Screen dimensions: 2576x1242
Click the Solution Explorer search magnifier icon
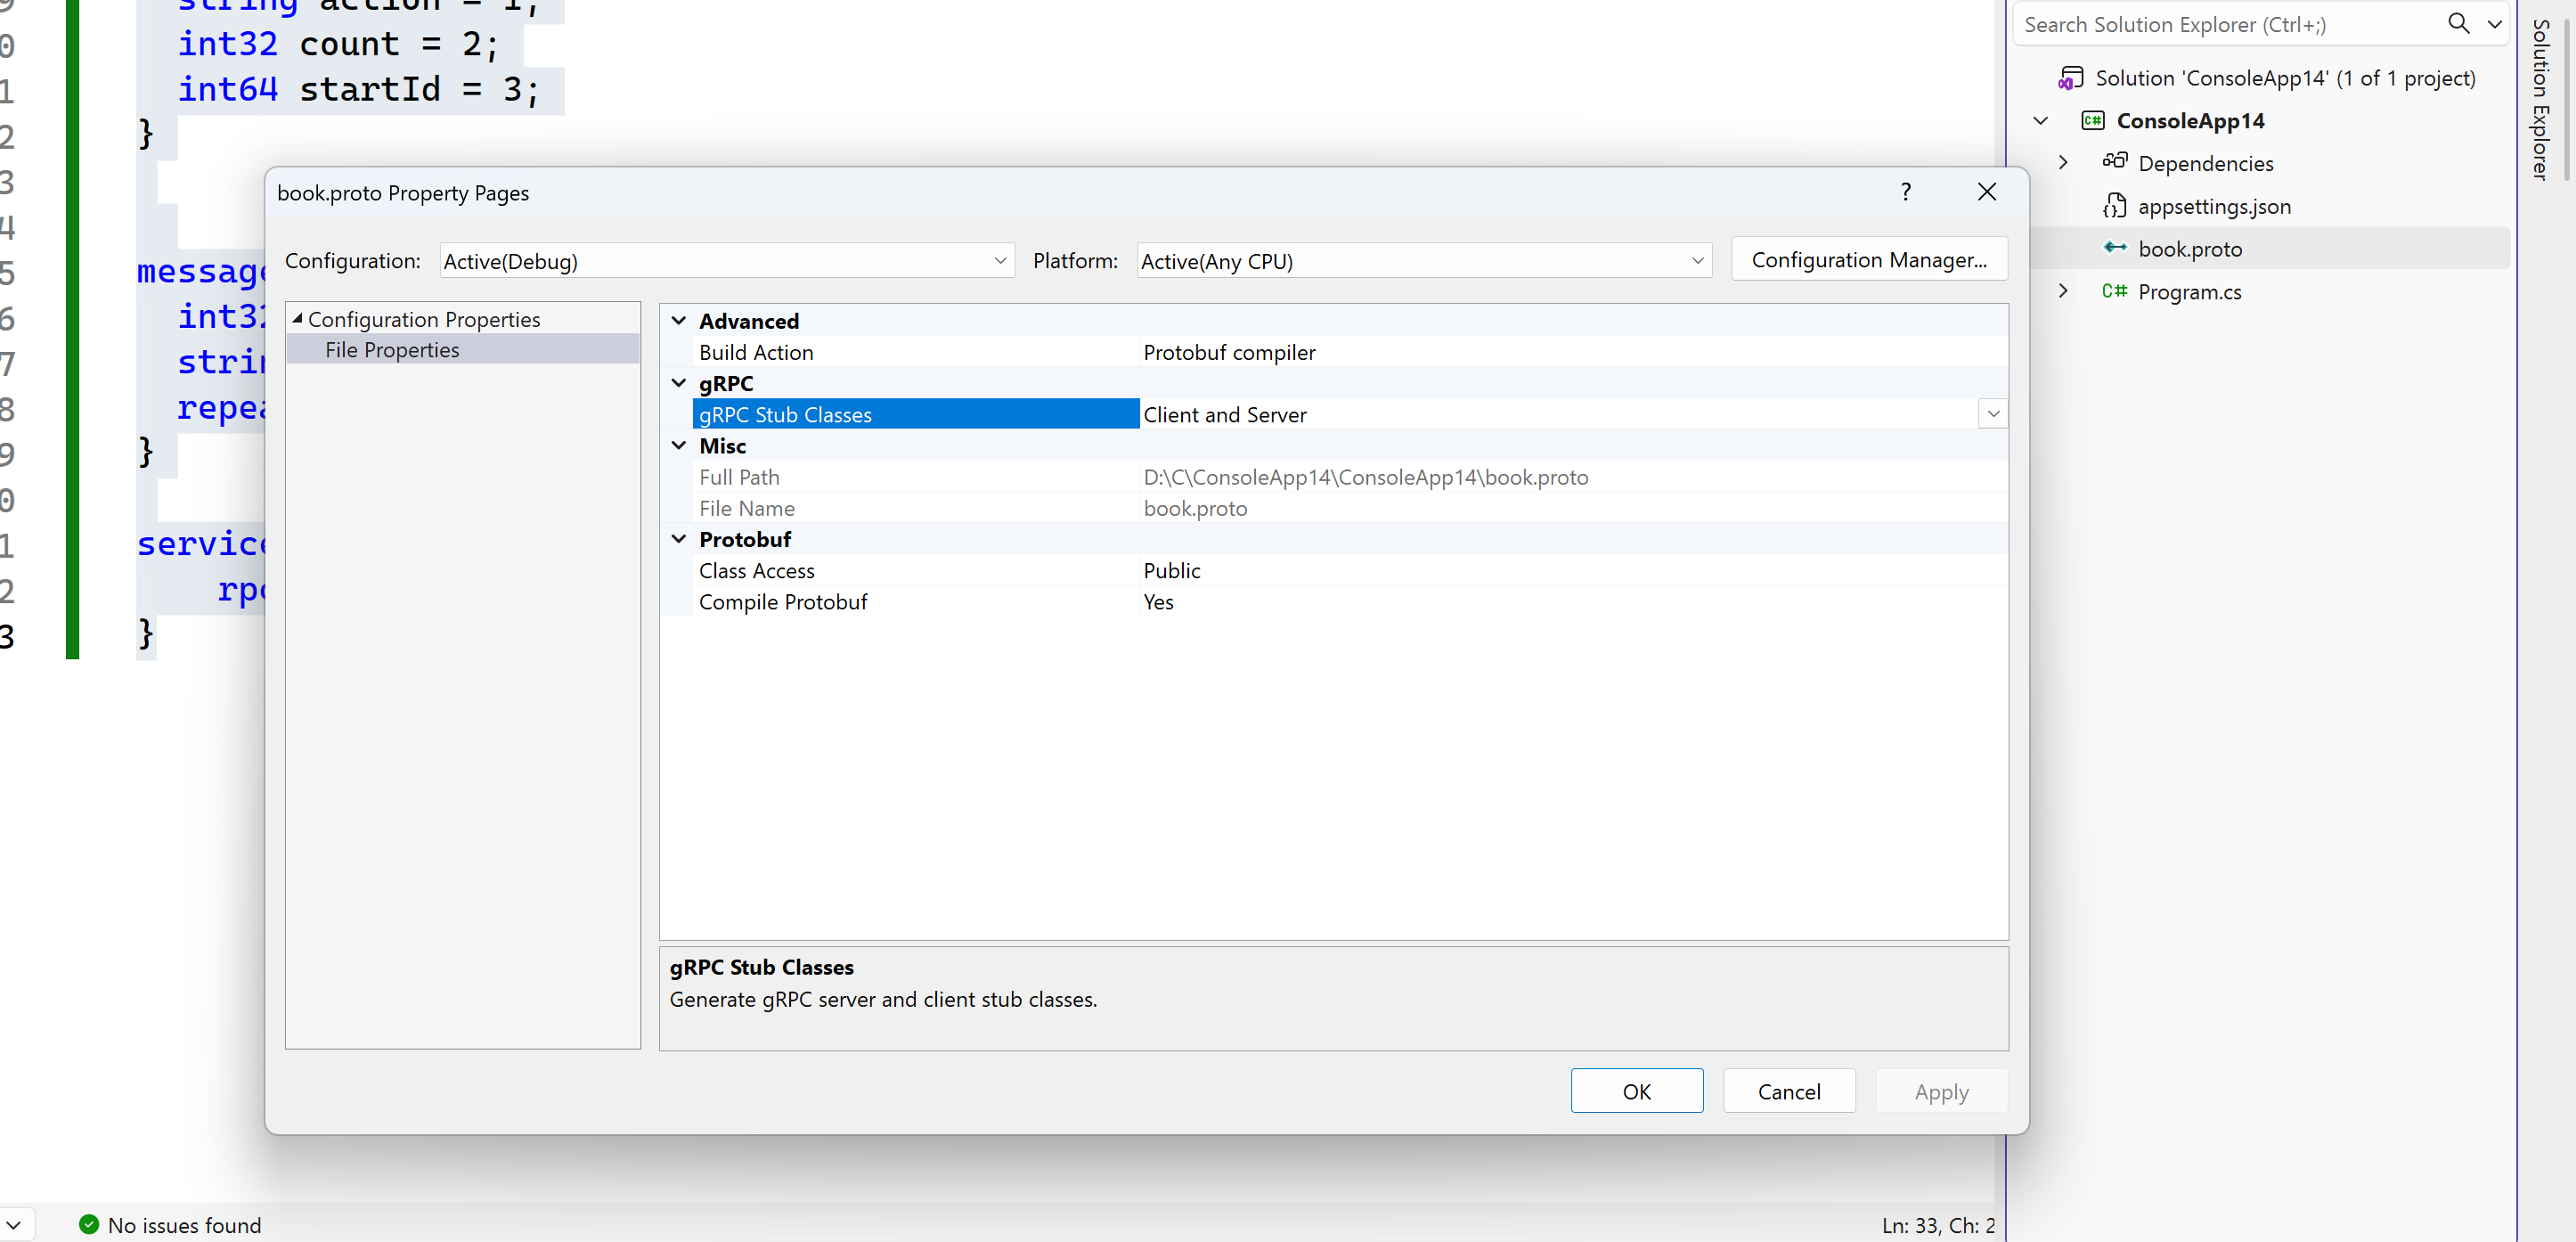coord(2458,24)
